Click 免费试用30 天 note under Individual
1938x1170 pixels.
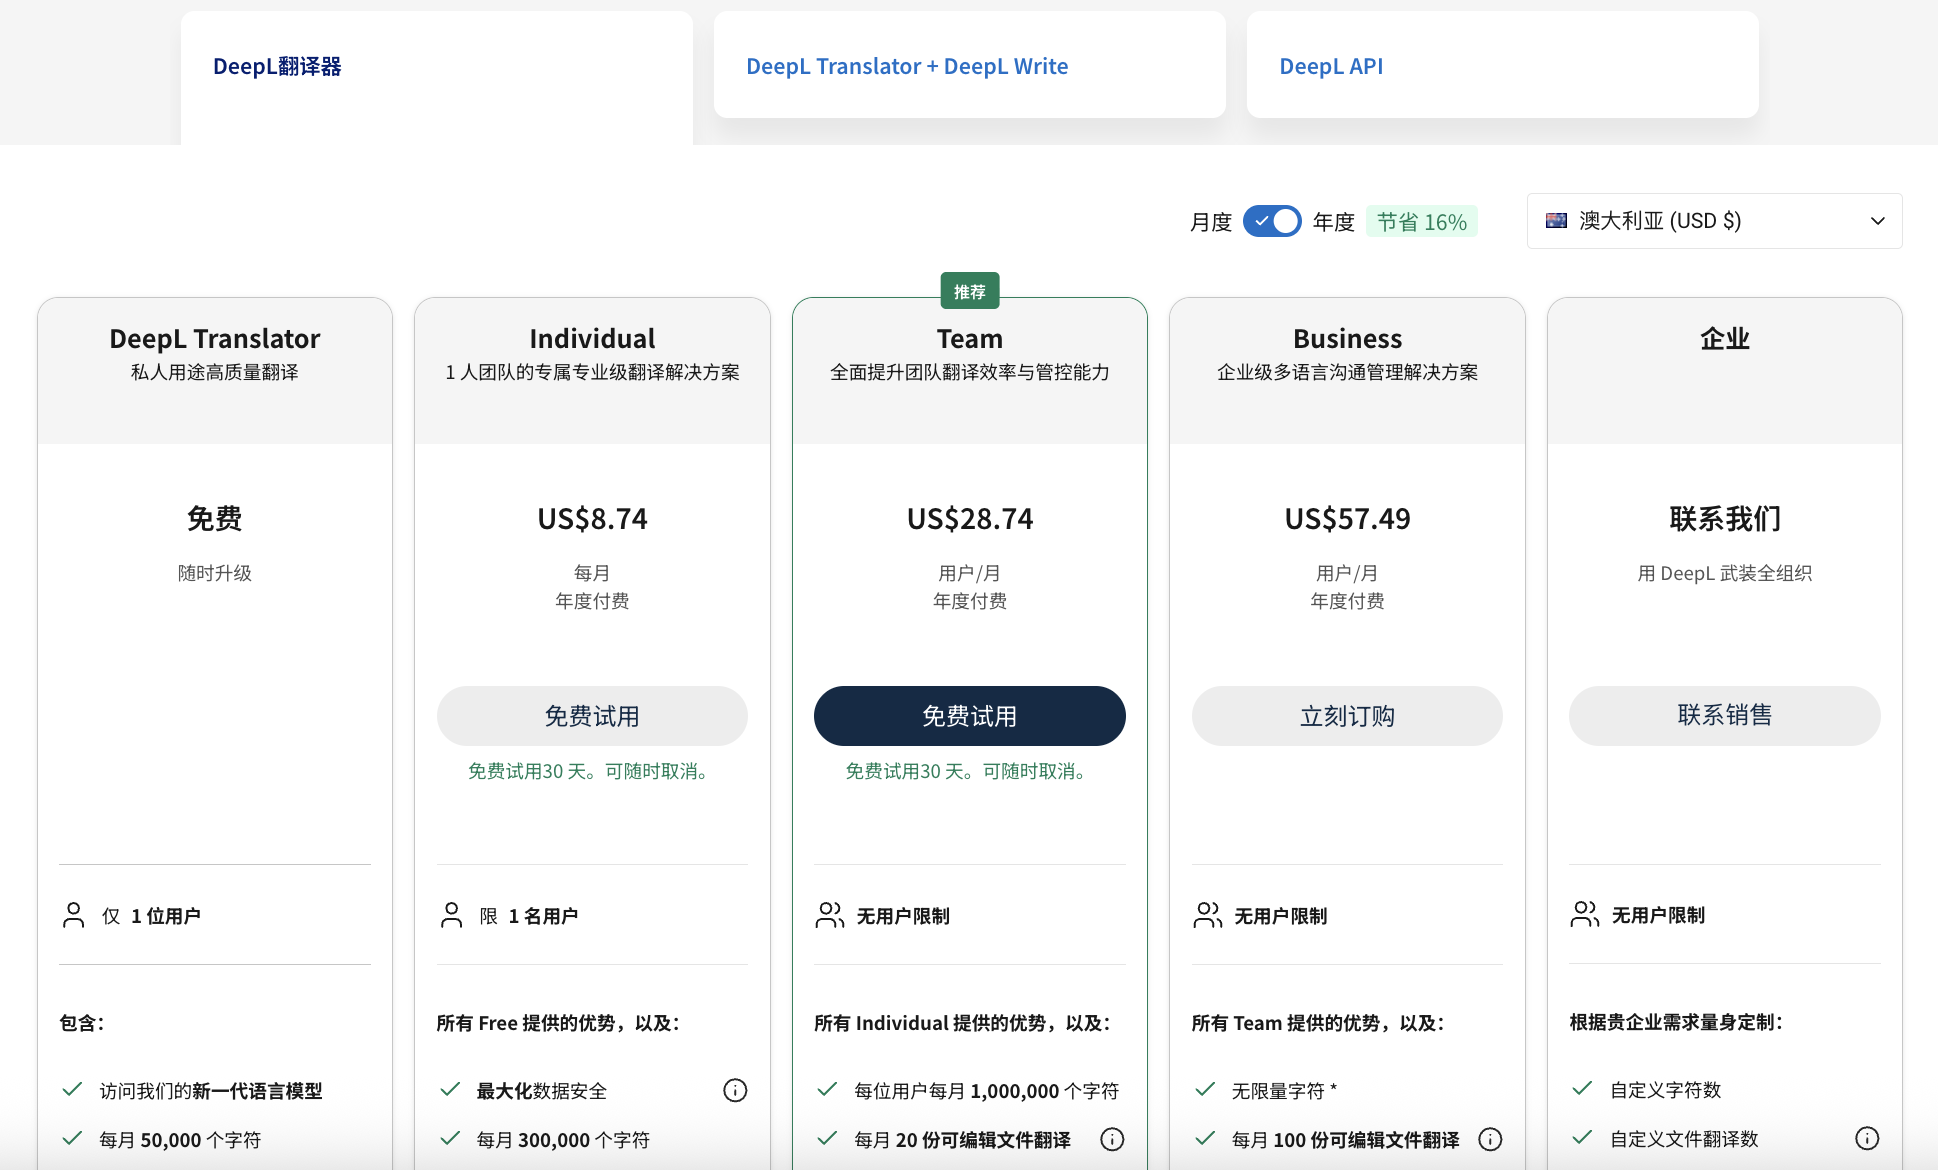(592, 771)
